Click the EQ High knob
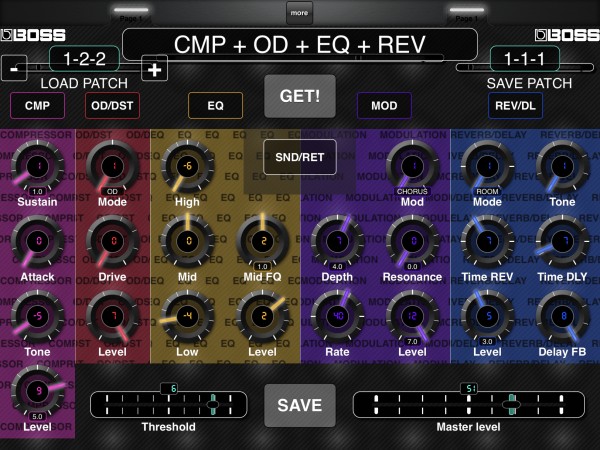This screenshot has height=450, width=600. (x=187, y=166)
